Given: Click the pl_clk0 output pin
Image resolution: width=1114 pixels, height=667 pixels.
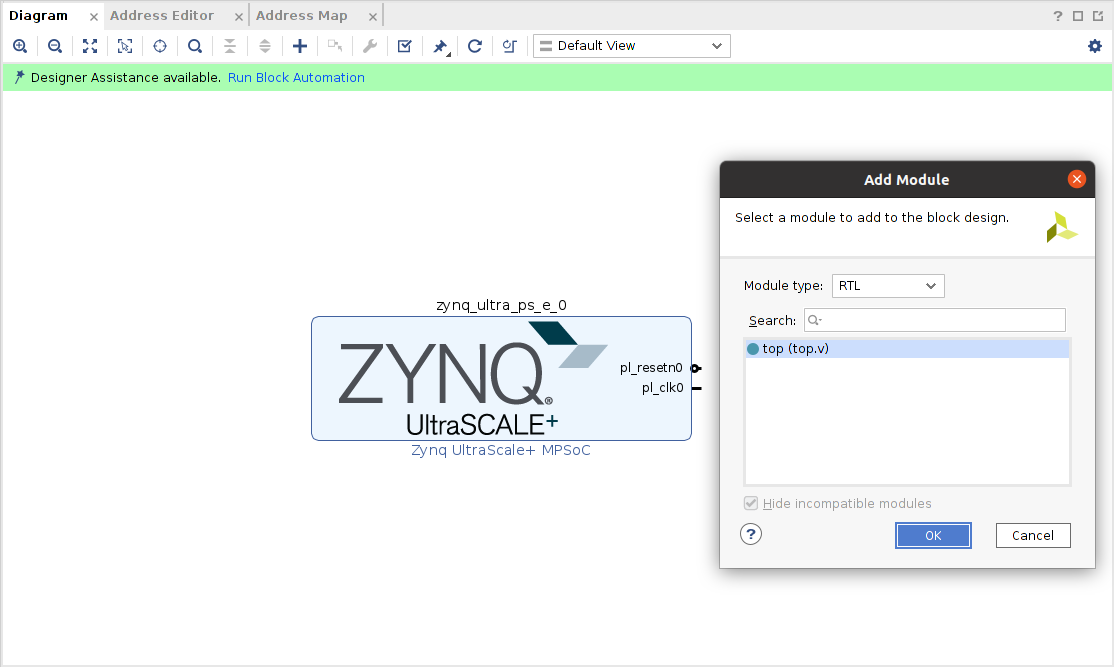Looking at the screenshot, I should coord(697,389).
